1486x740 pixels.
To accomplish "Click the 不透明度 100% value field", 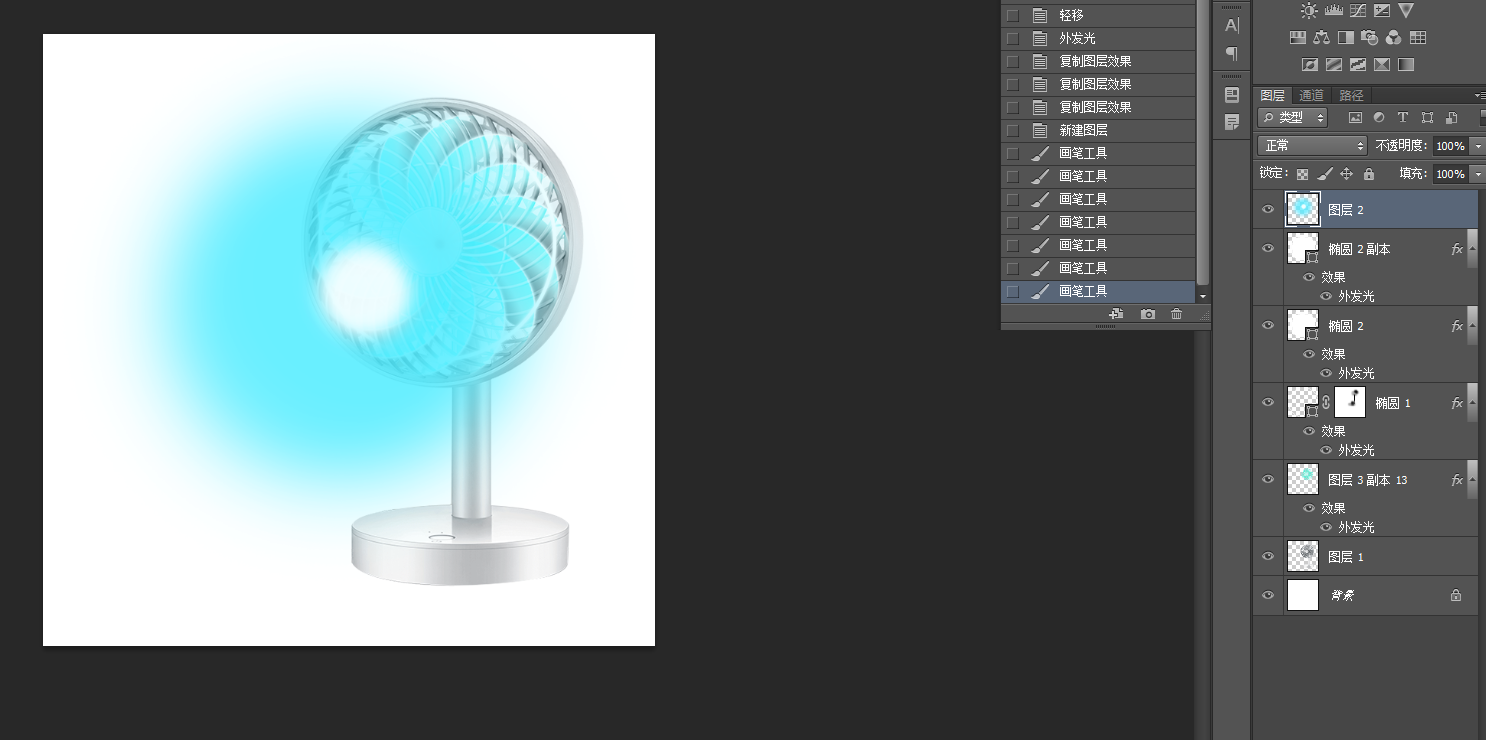I will pyautogui.click(x=1450, y=146).
